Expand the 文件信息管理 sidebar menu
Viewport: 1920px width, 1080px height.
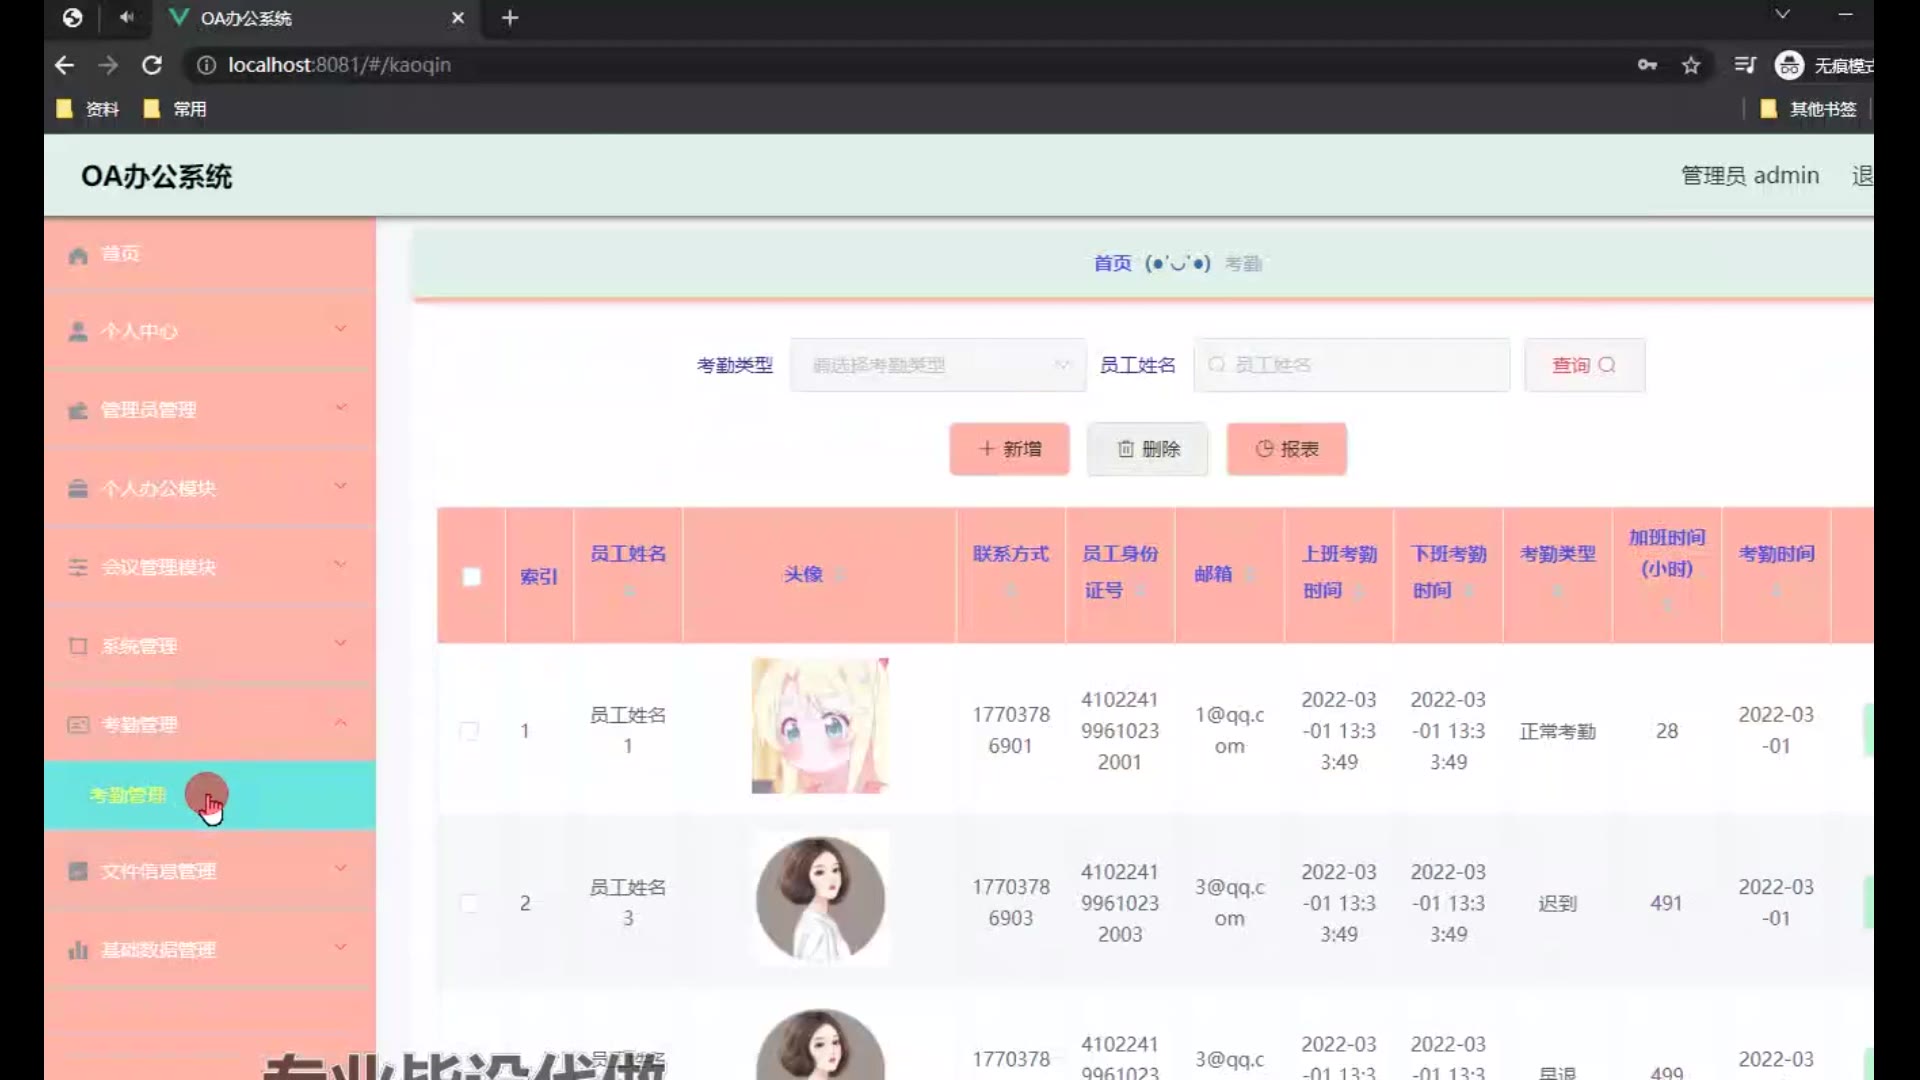click(x=210, y=871)
